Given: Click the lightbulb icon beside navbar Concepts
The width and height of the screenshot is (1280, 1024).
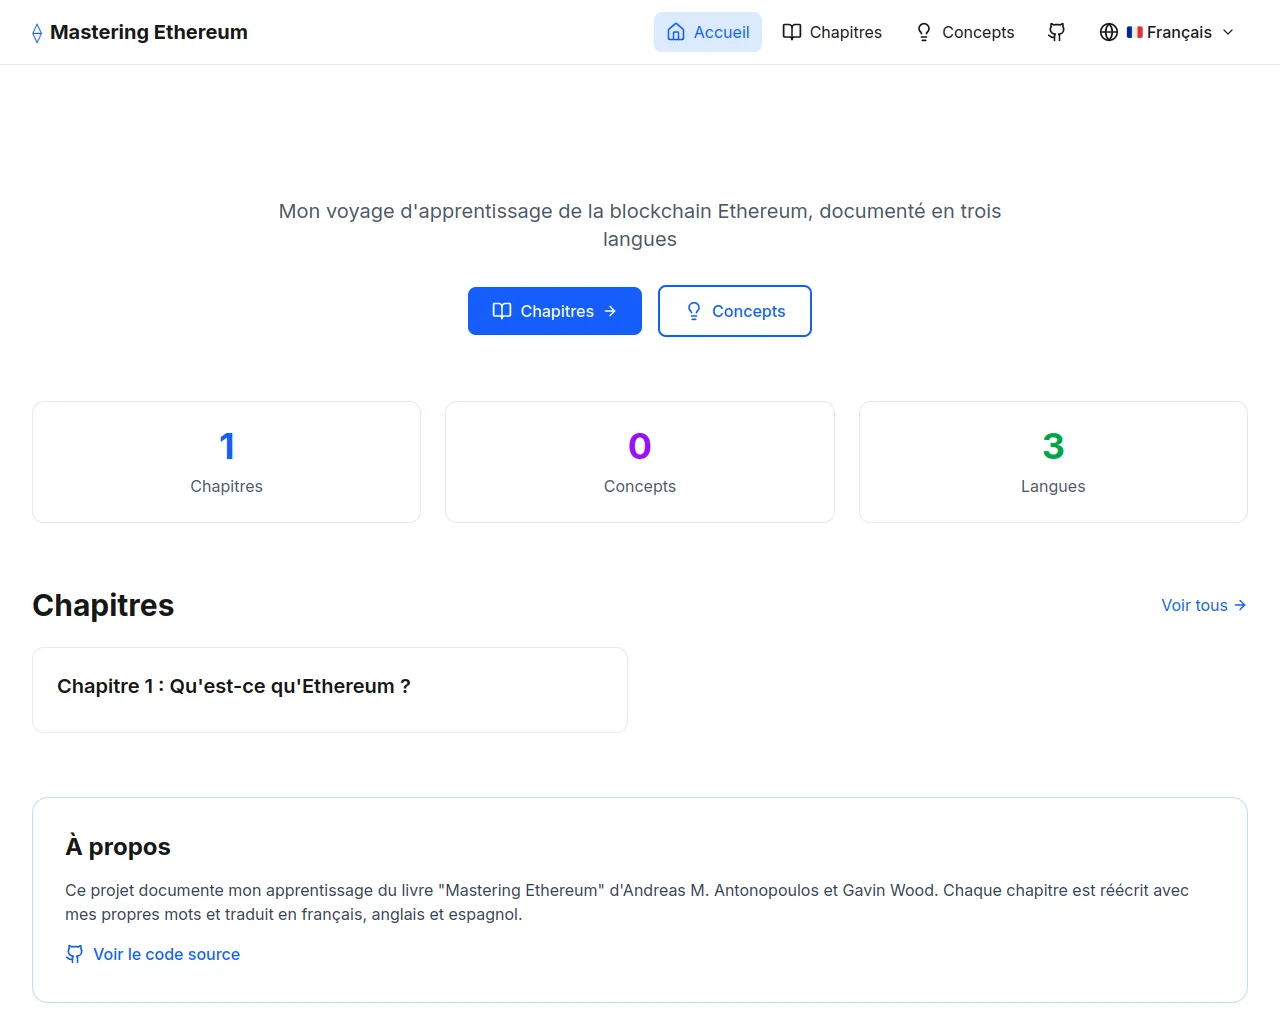Looking at the screenshot, I should pos(924,32).
